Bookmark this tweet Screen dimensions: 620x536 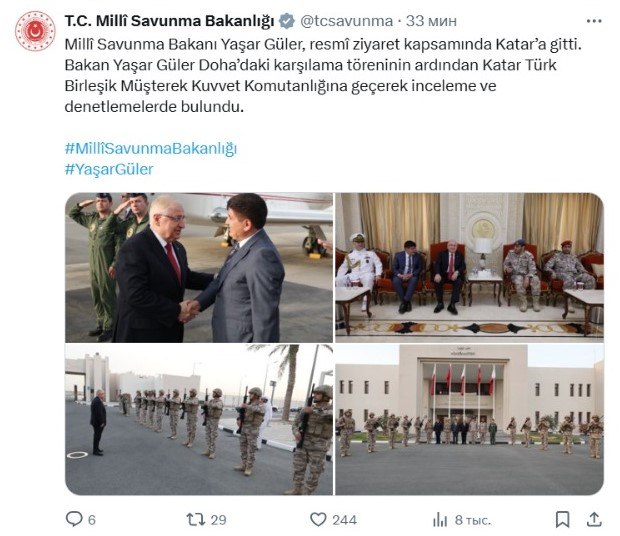pyautogui.click(x=562, y=519)
